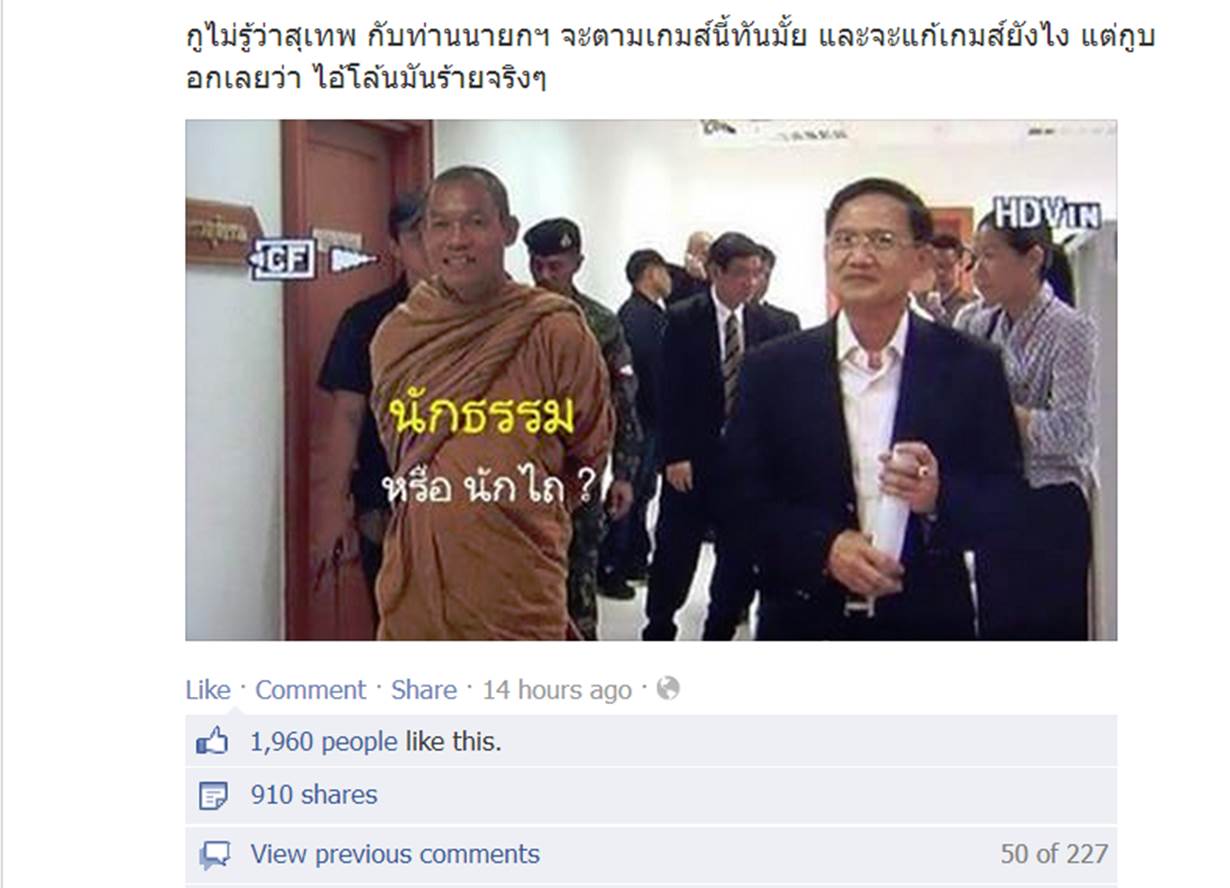The width and height of the screenshot is (1230, 888).
Task: Click the shares note icon
Action: [x=213, y=796]
